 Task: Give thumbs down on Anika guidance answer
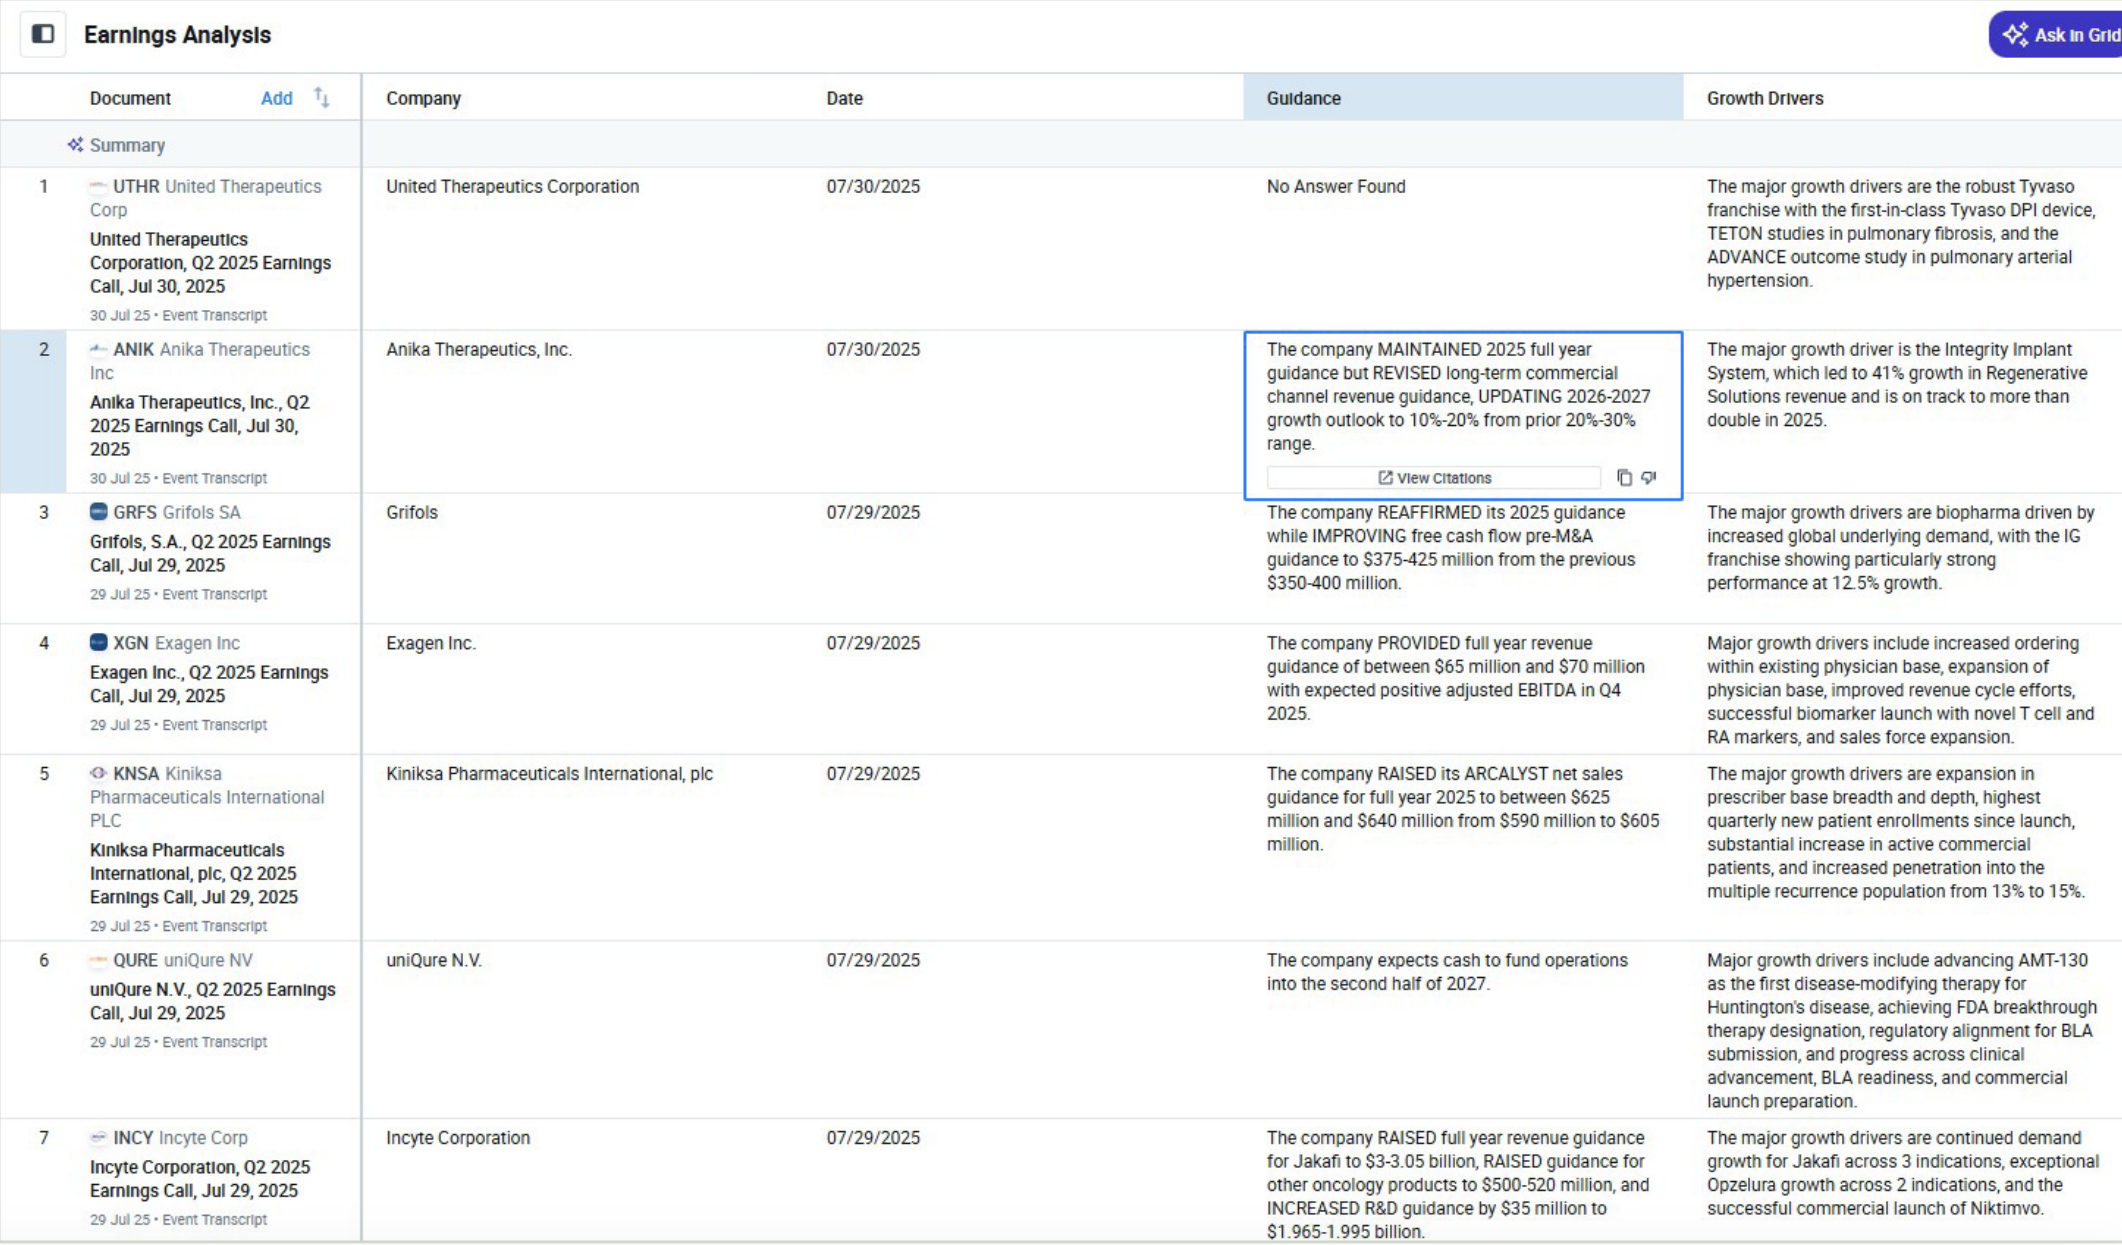point(1649,478)
